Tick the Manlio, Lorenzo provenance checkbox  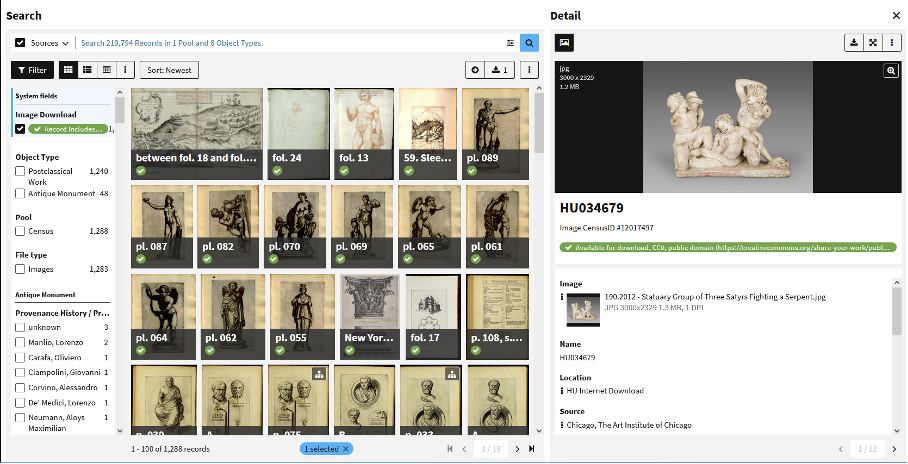[20, 342]
